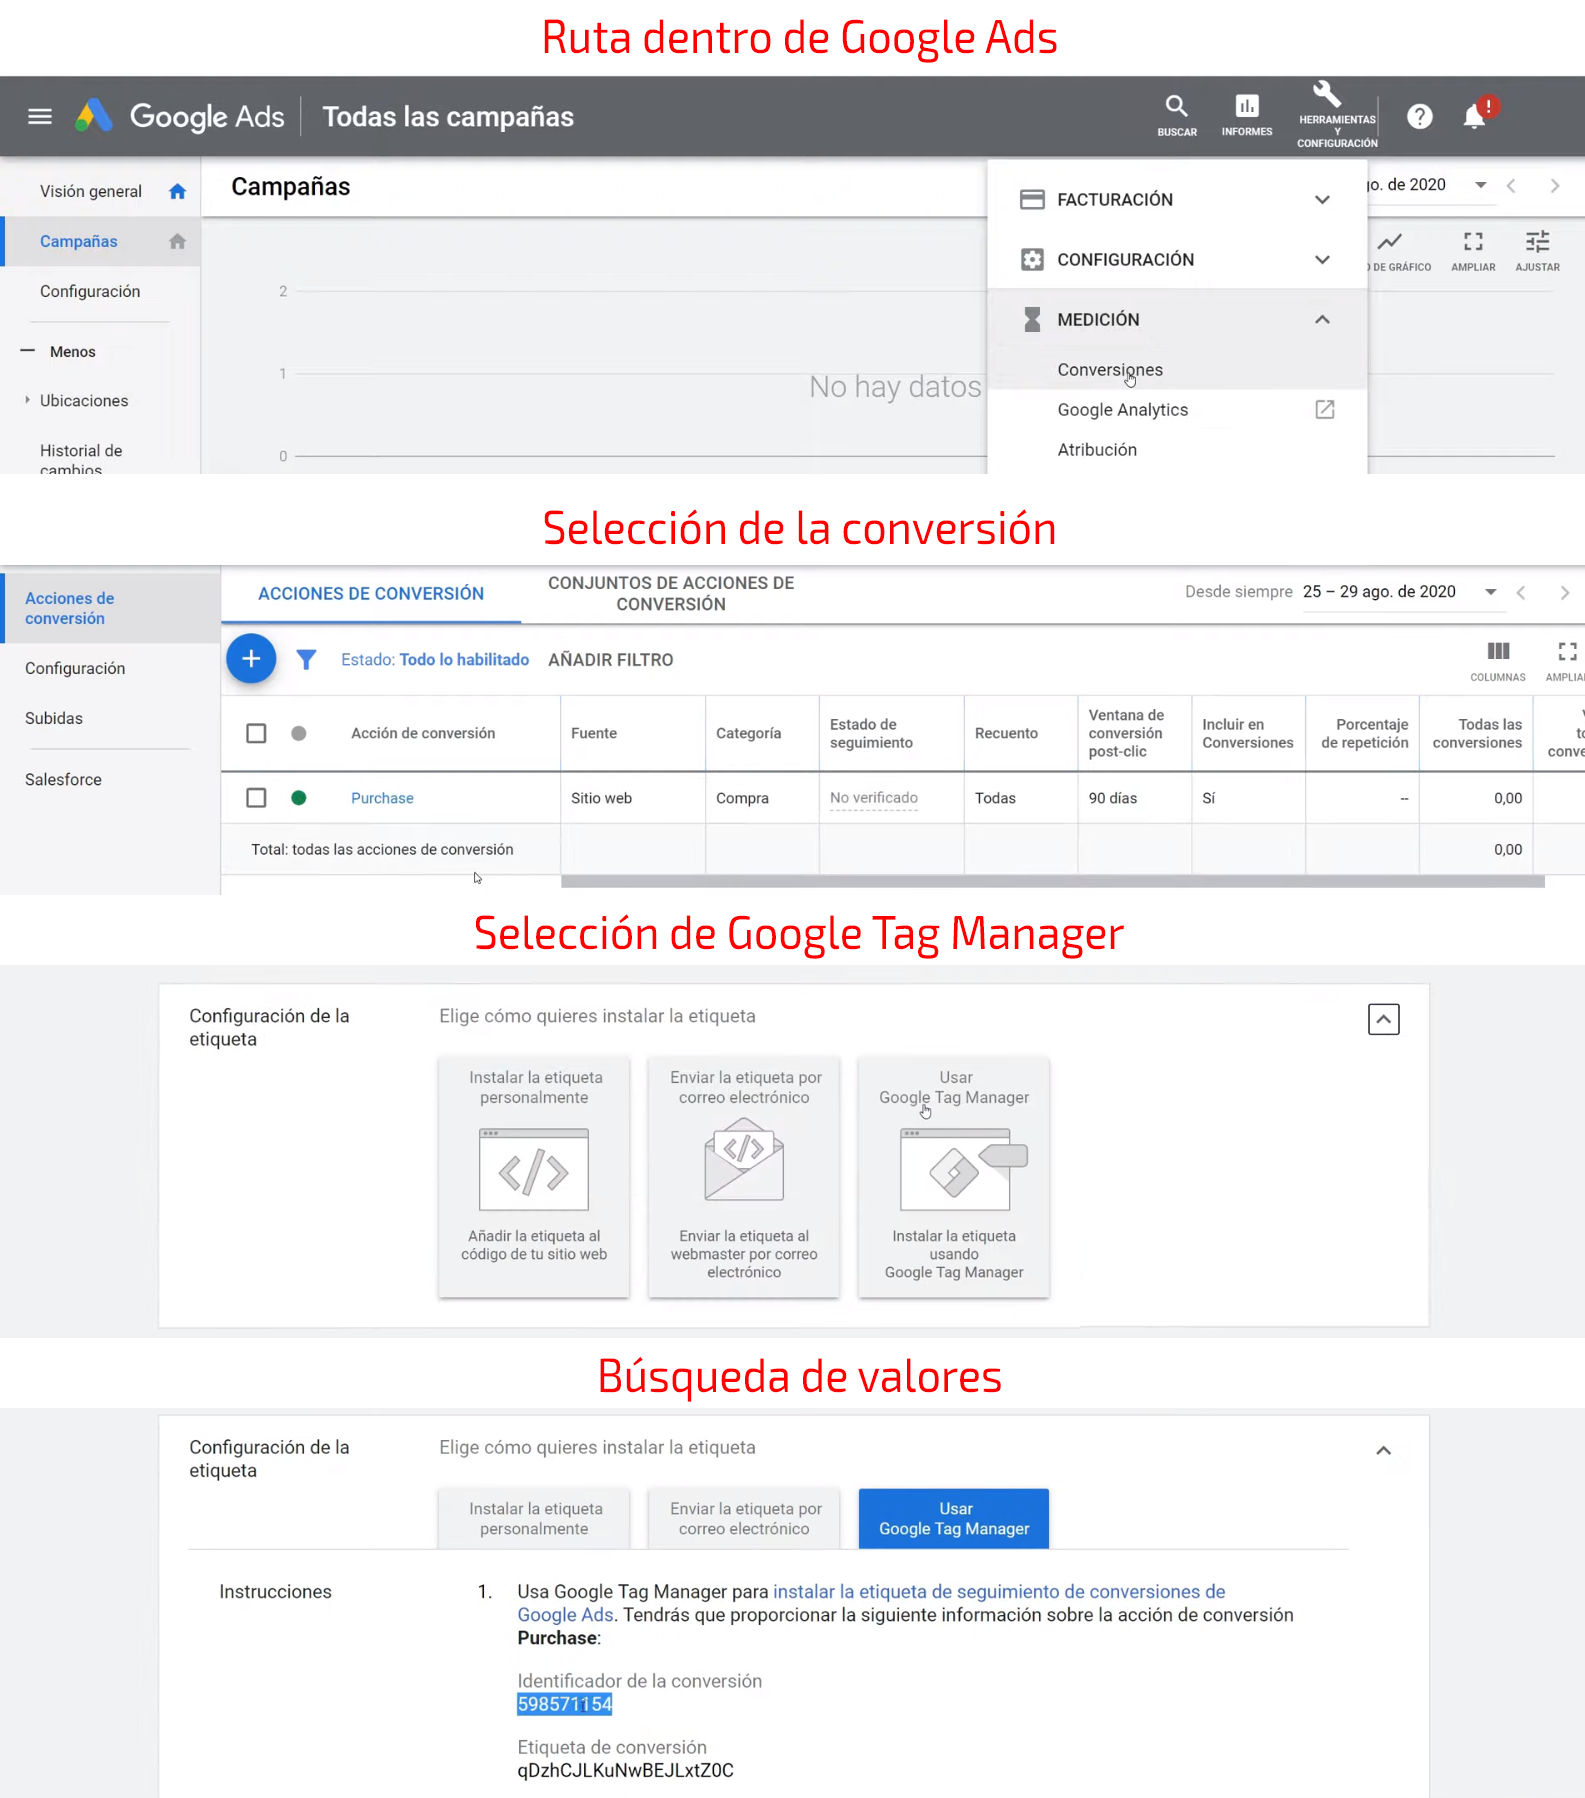
Task: Open Historial de cambios sidebar item
Action: [x=81, y=459]
